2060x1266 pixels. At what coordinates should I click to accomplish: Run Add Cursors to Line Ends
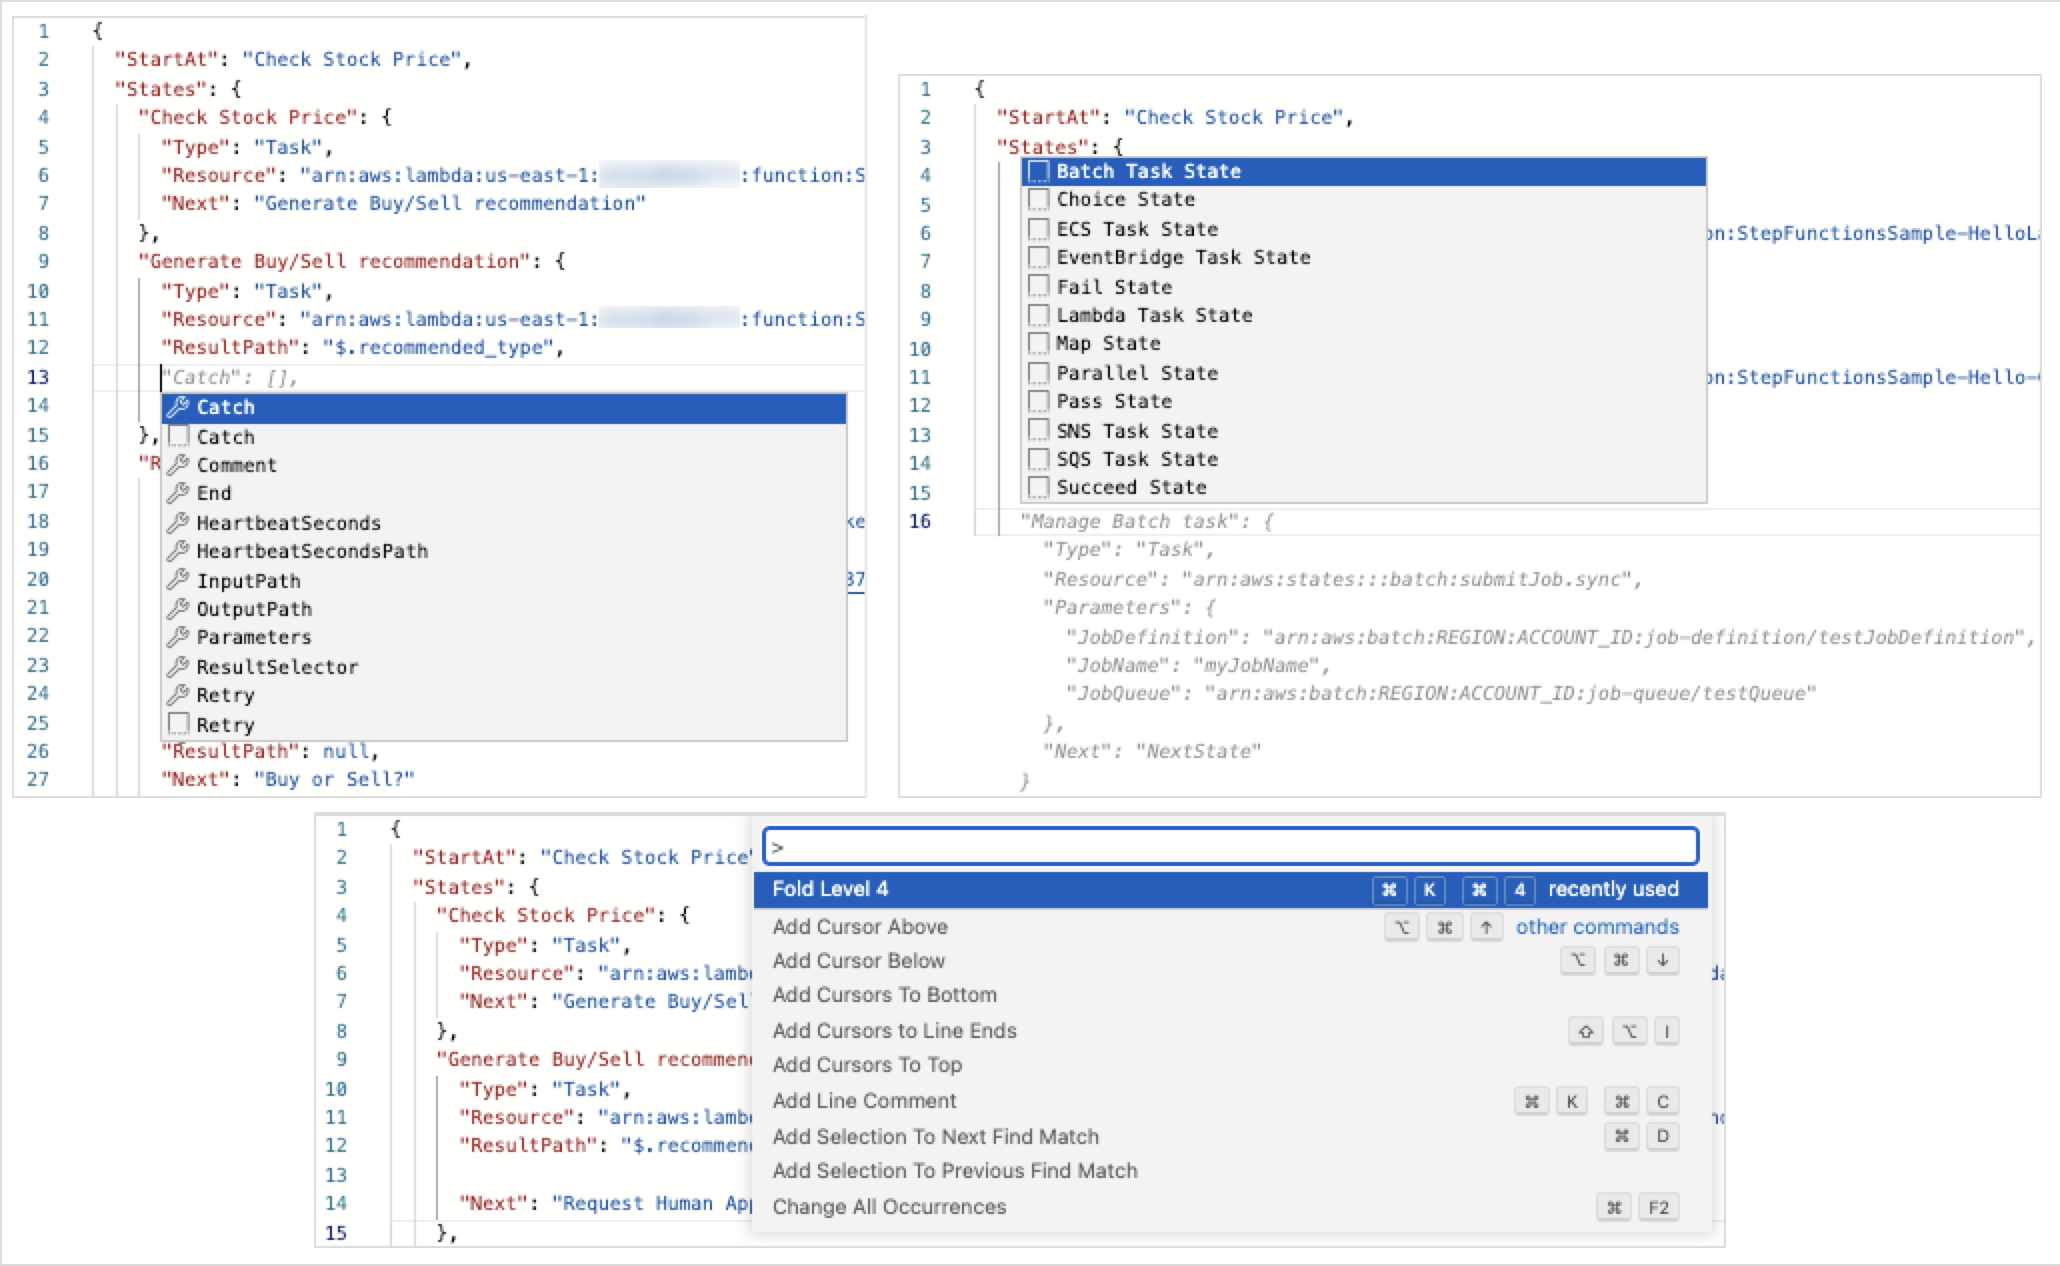(x=1230, y=1031)
